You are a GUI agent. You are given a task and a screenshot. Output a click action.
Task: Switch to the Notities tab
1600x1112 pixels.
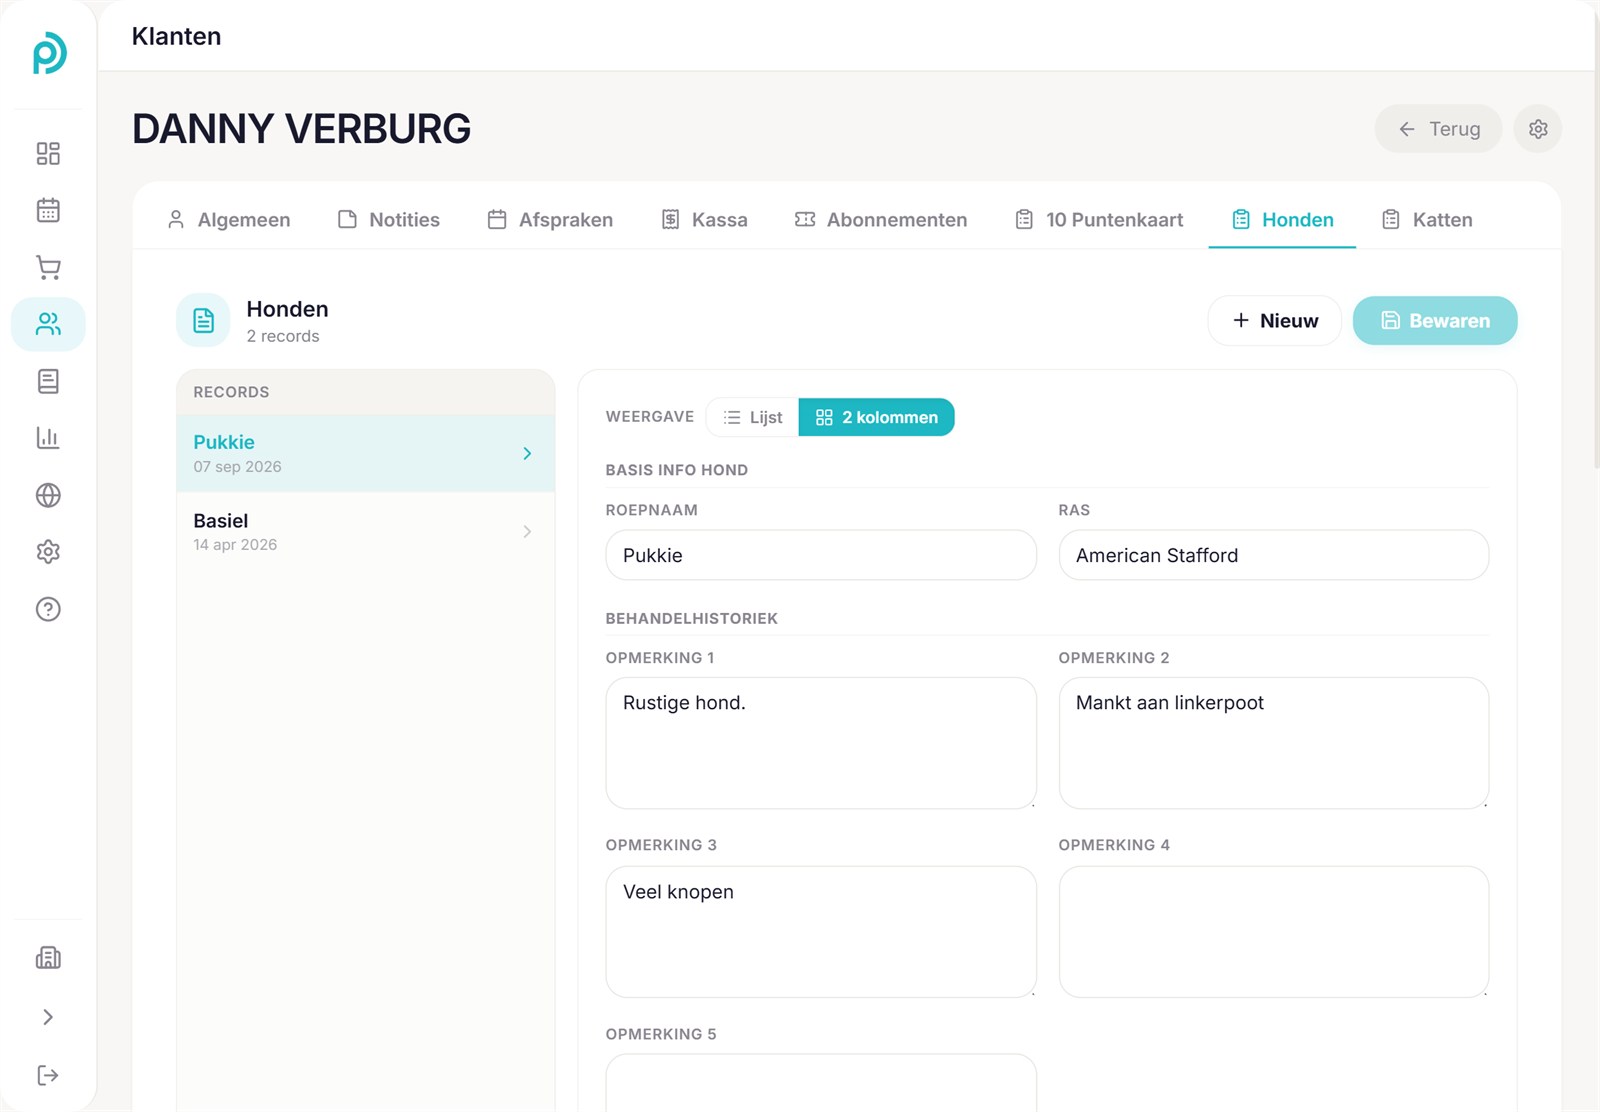point(389,220)
